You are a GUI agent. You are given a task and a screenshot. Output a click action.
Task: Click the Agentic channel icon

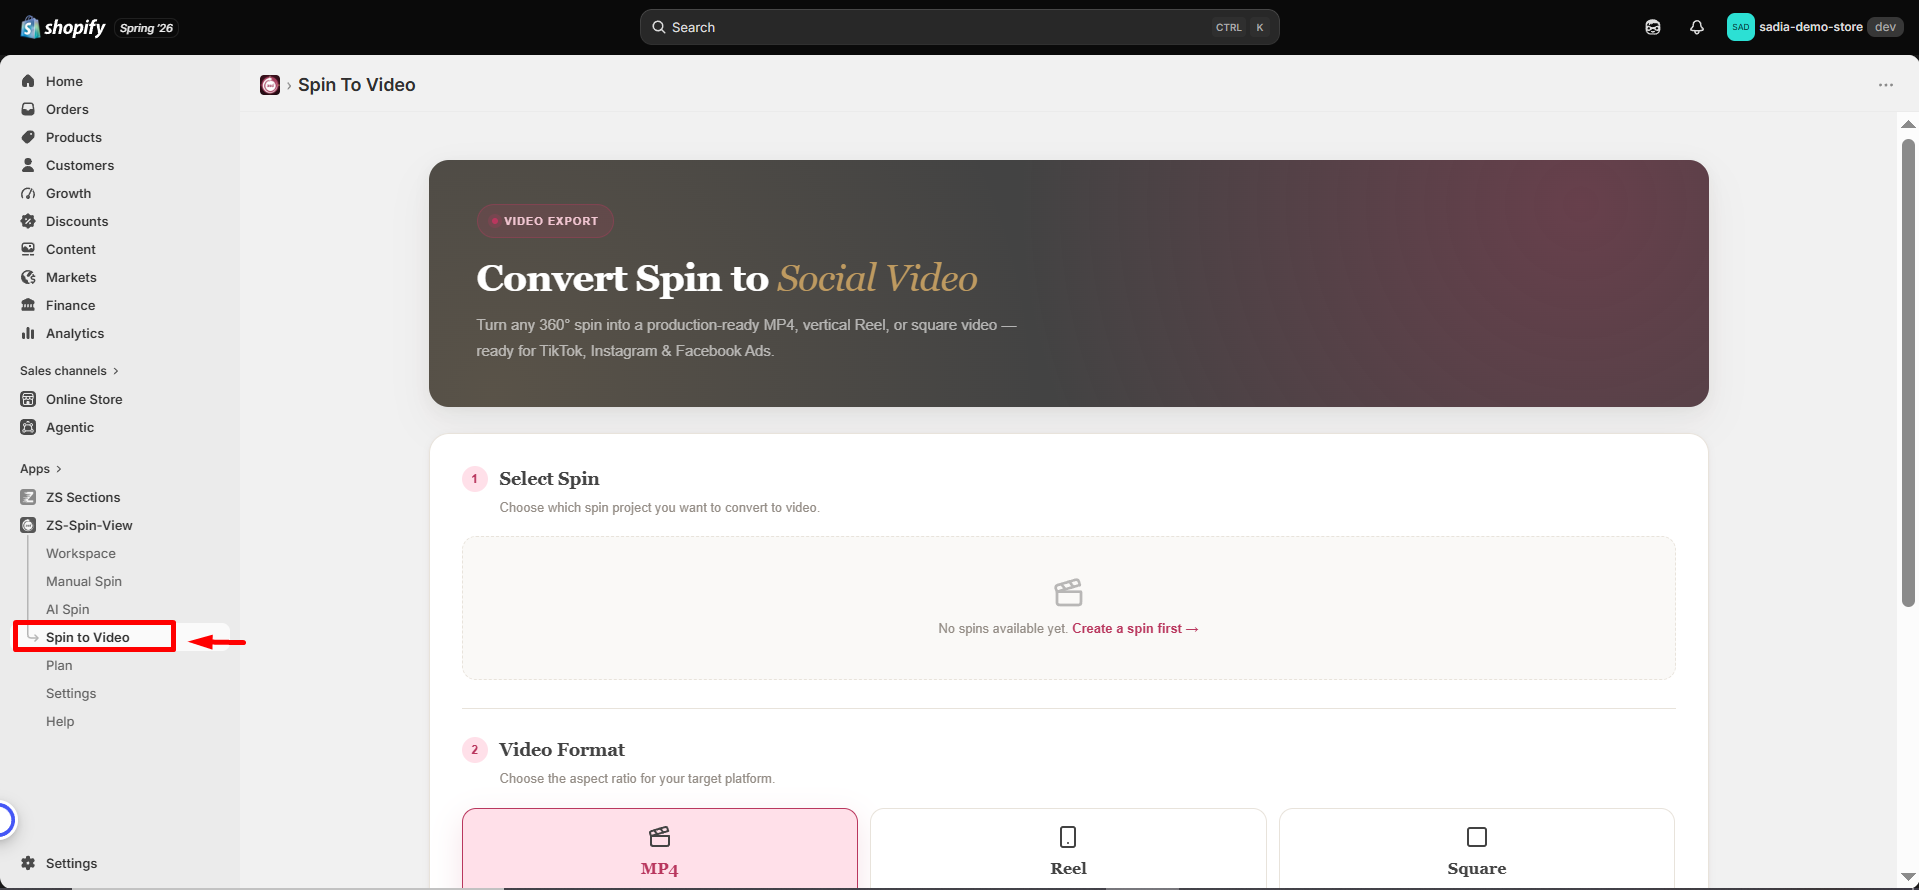tap(28, 427)
